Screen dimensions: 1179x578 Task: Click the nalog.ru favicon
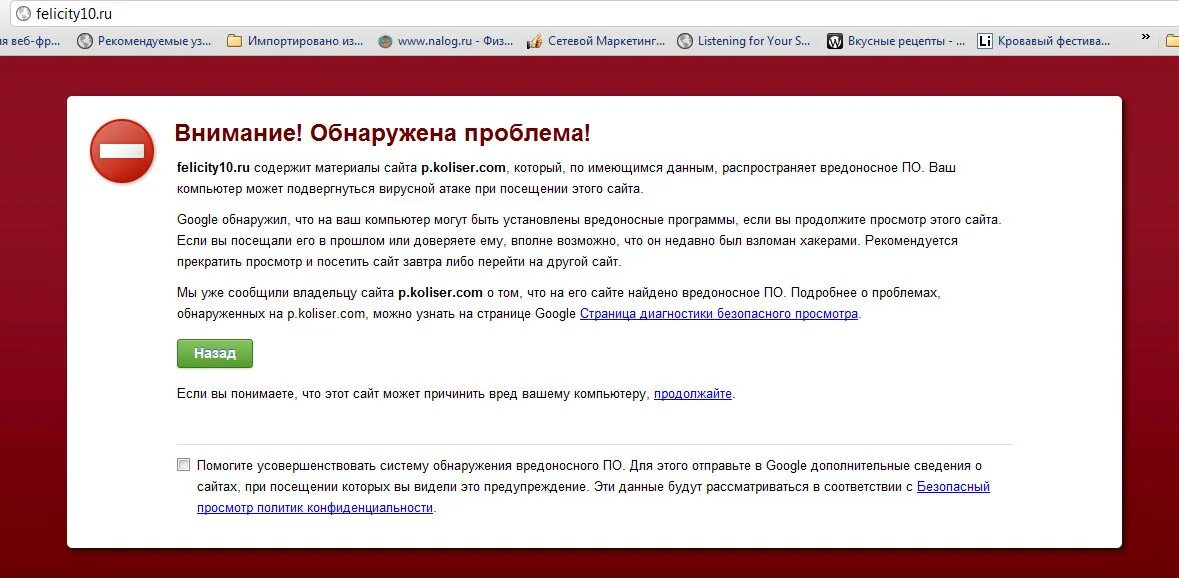pyautogui.click(x=385, y=41)
